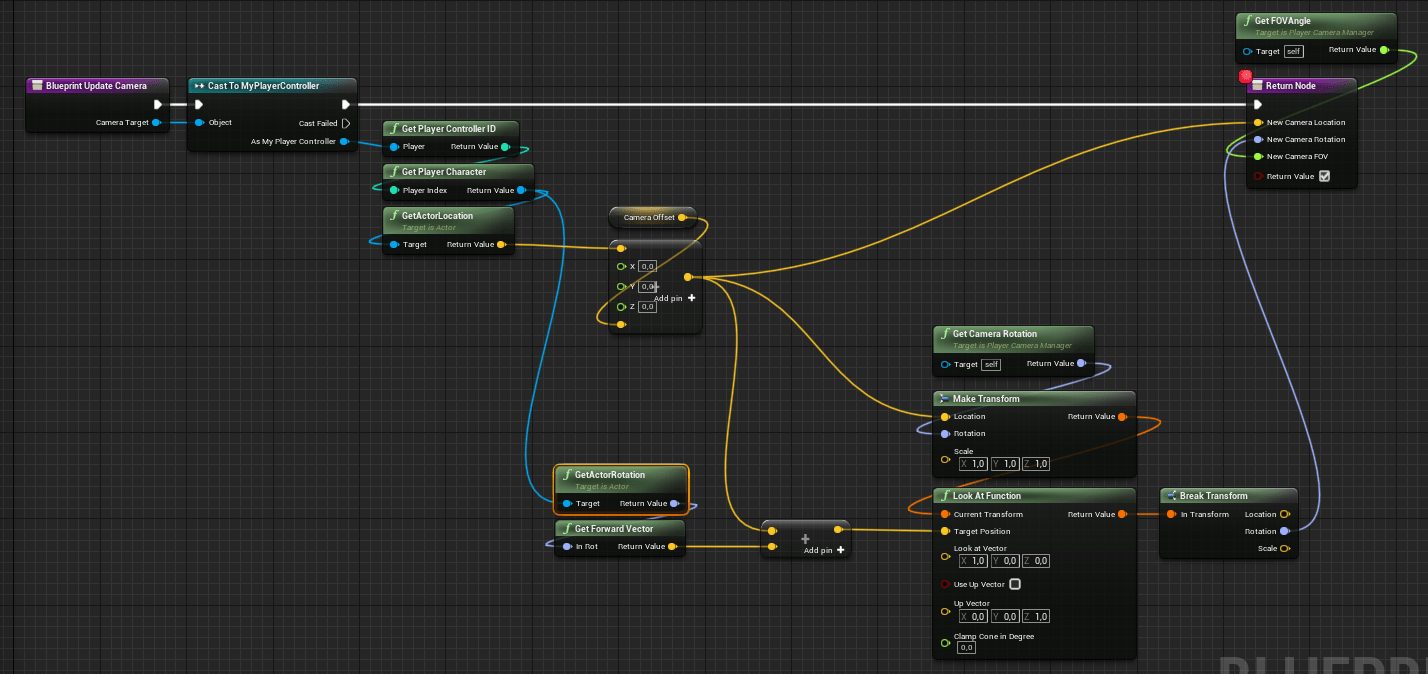Click the breakpoint icon on Return Node

pos(1245,76)
